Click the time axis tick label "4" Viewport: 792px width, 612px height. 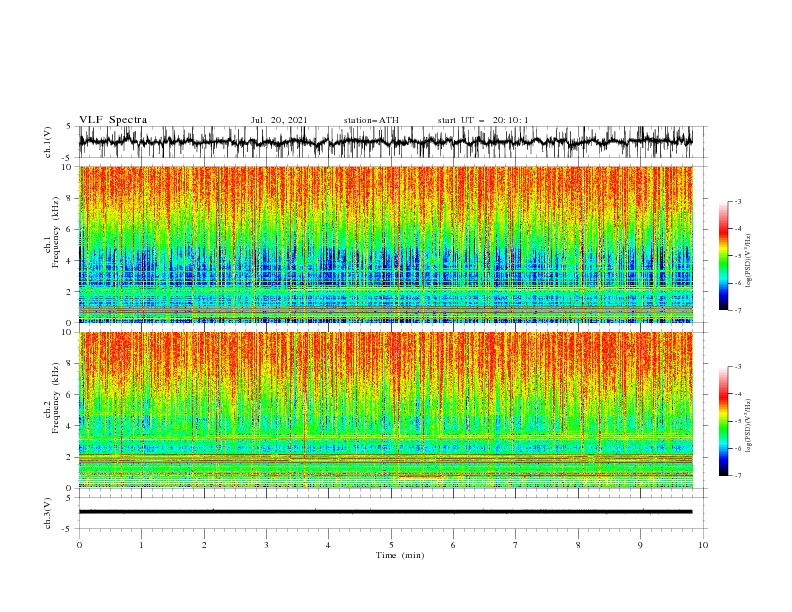point(328,545)
